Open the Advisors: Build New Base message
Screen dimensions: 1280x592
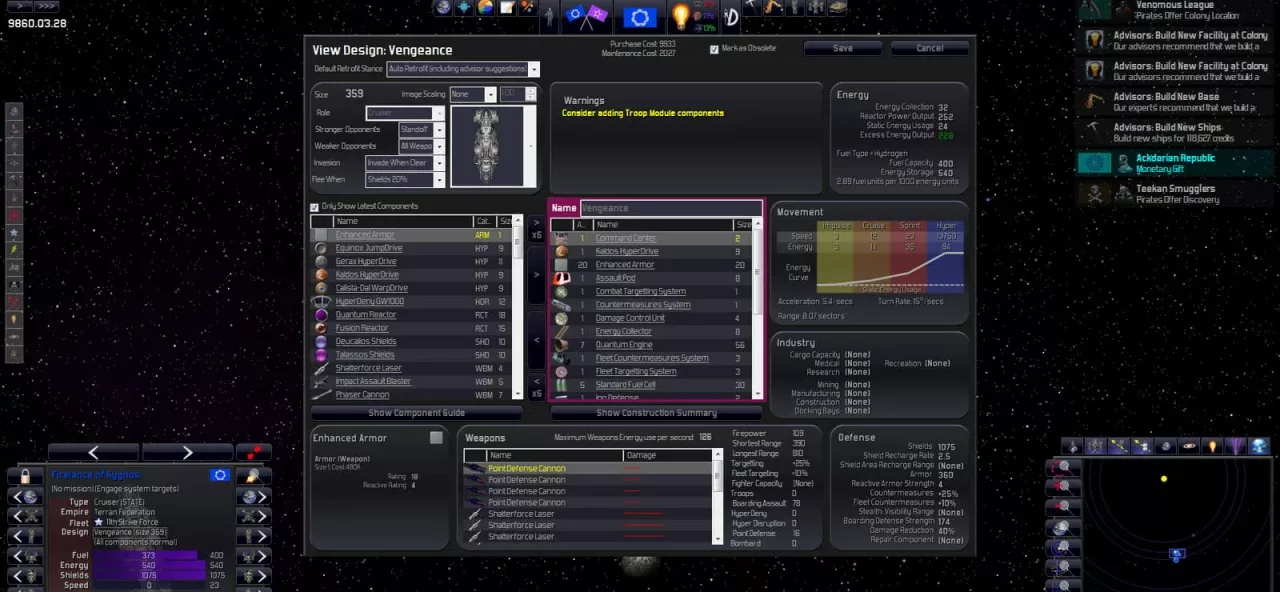point(1173,102)
